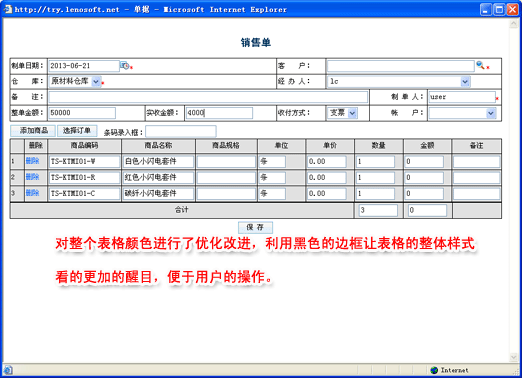Click the scrollbar up arrow
This screenshot has height=378, width=522.
pyautogui.click(x=513, y=24)
